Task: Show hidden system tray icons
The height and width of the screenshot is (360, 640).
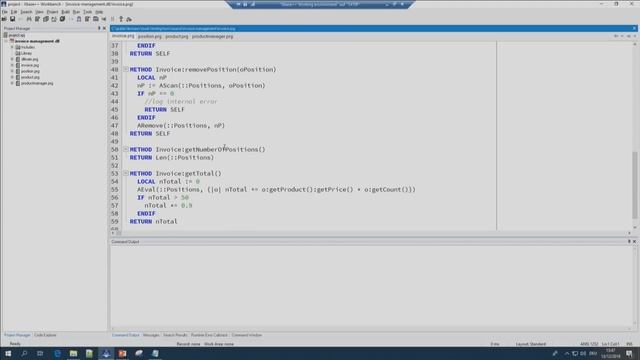Action: pyautogui.click(x=567, y=353)
